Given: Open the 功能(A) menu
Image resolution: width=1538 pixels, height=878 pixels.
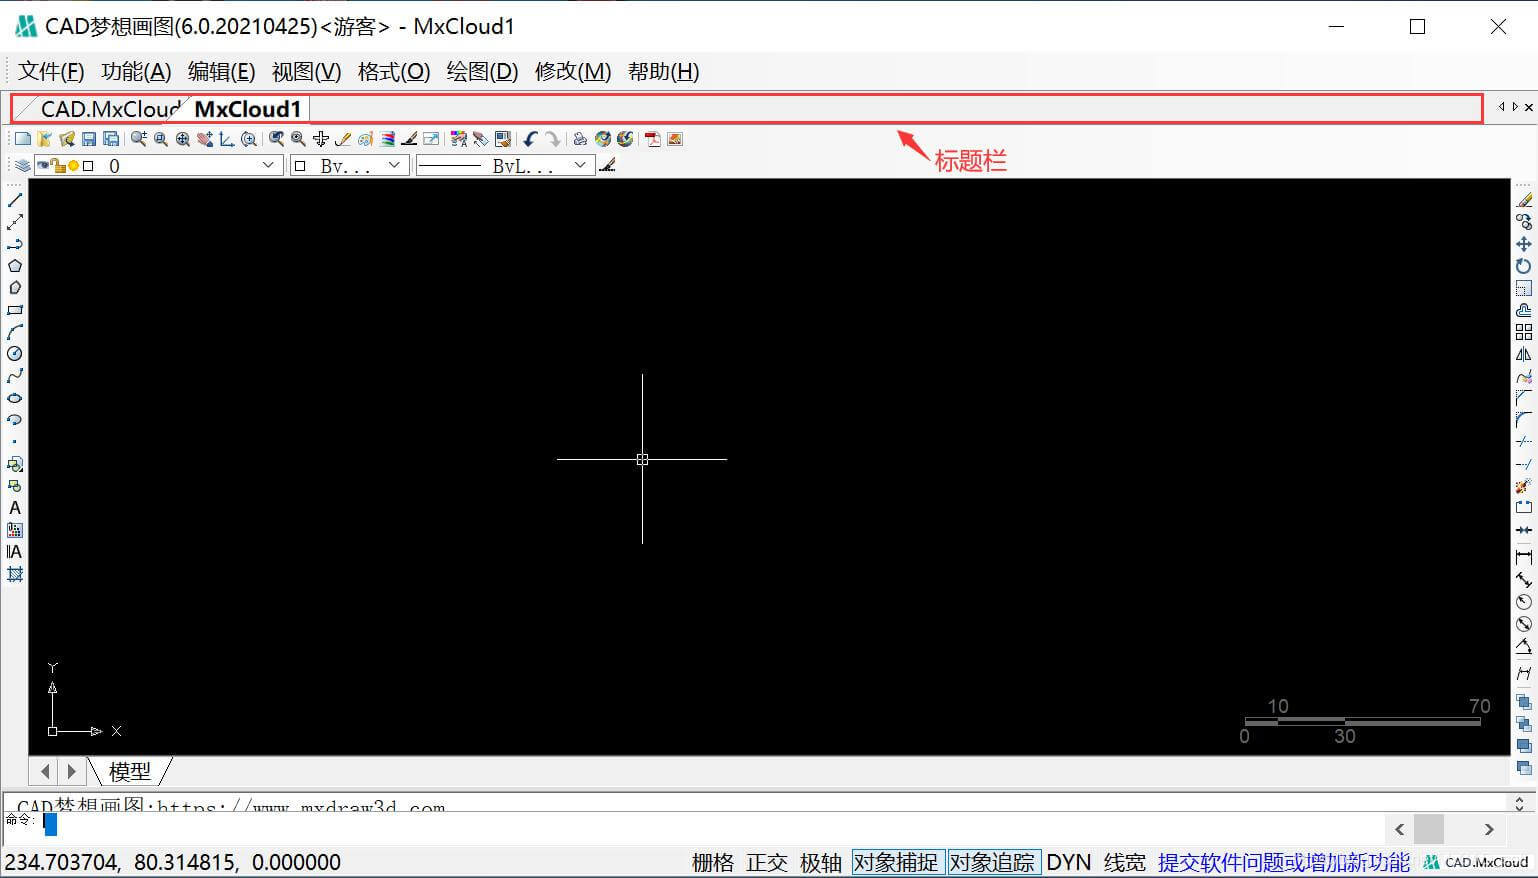Looking at the screenshot, I should pos(136,72).
